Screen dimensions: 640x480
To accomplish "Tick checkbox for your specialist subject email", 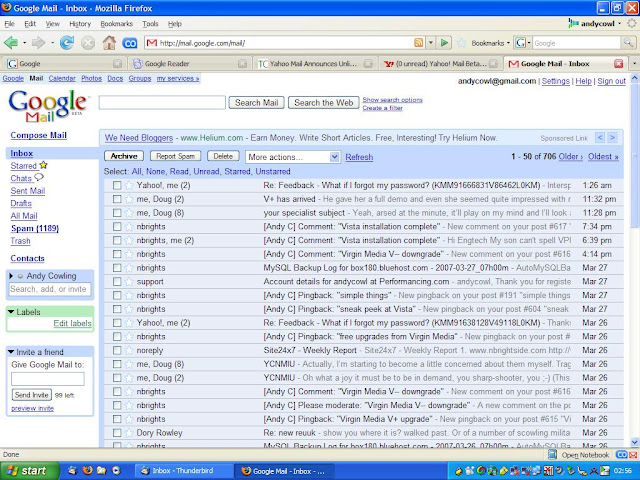I will 117,213.
